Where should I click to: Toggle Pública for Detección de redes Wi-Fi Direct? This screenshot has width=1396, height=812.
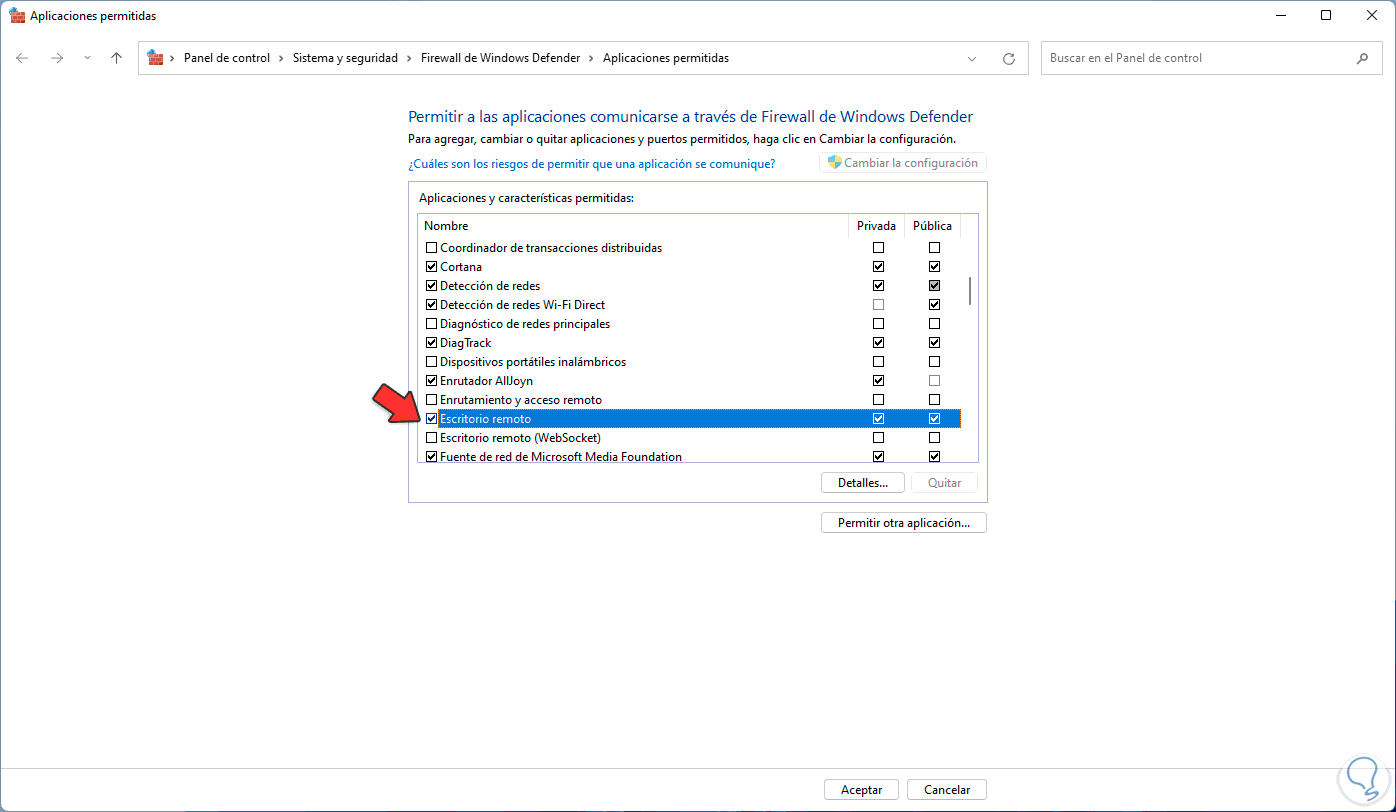[934, 305]
